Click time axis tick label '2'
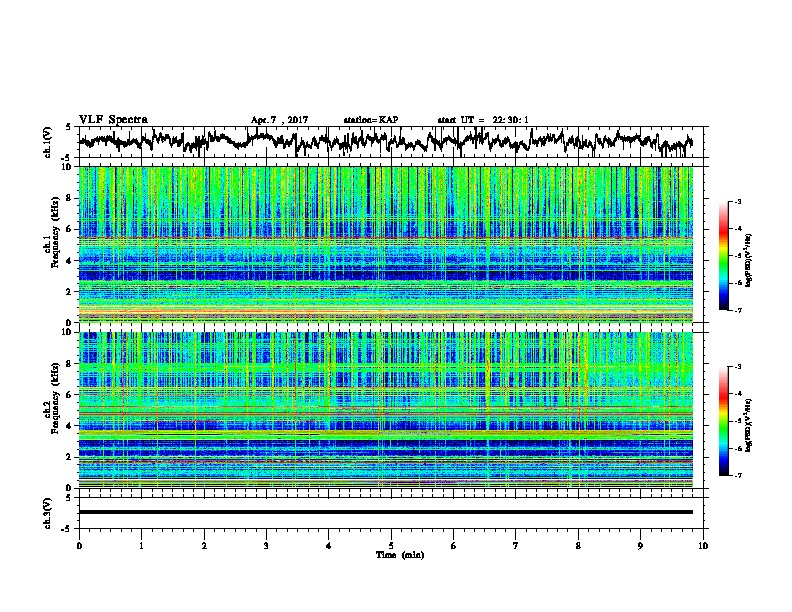 204,546
